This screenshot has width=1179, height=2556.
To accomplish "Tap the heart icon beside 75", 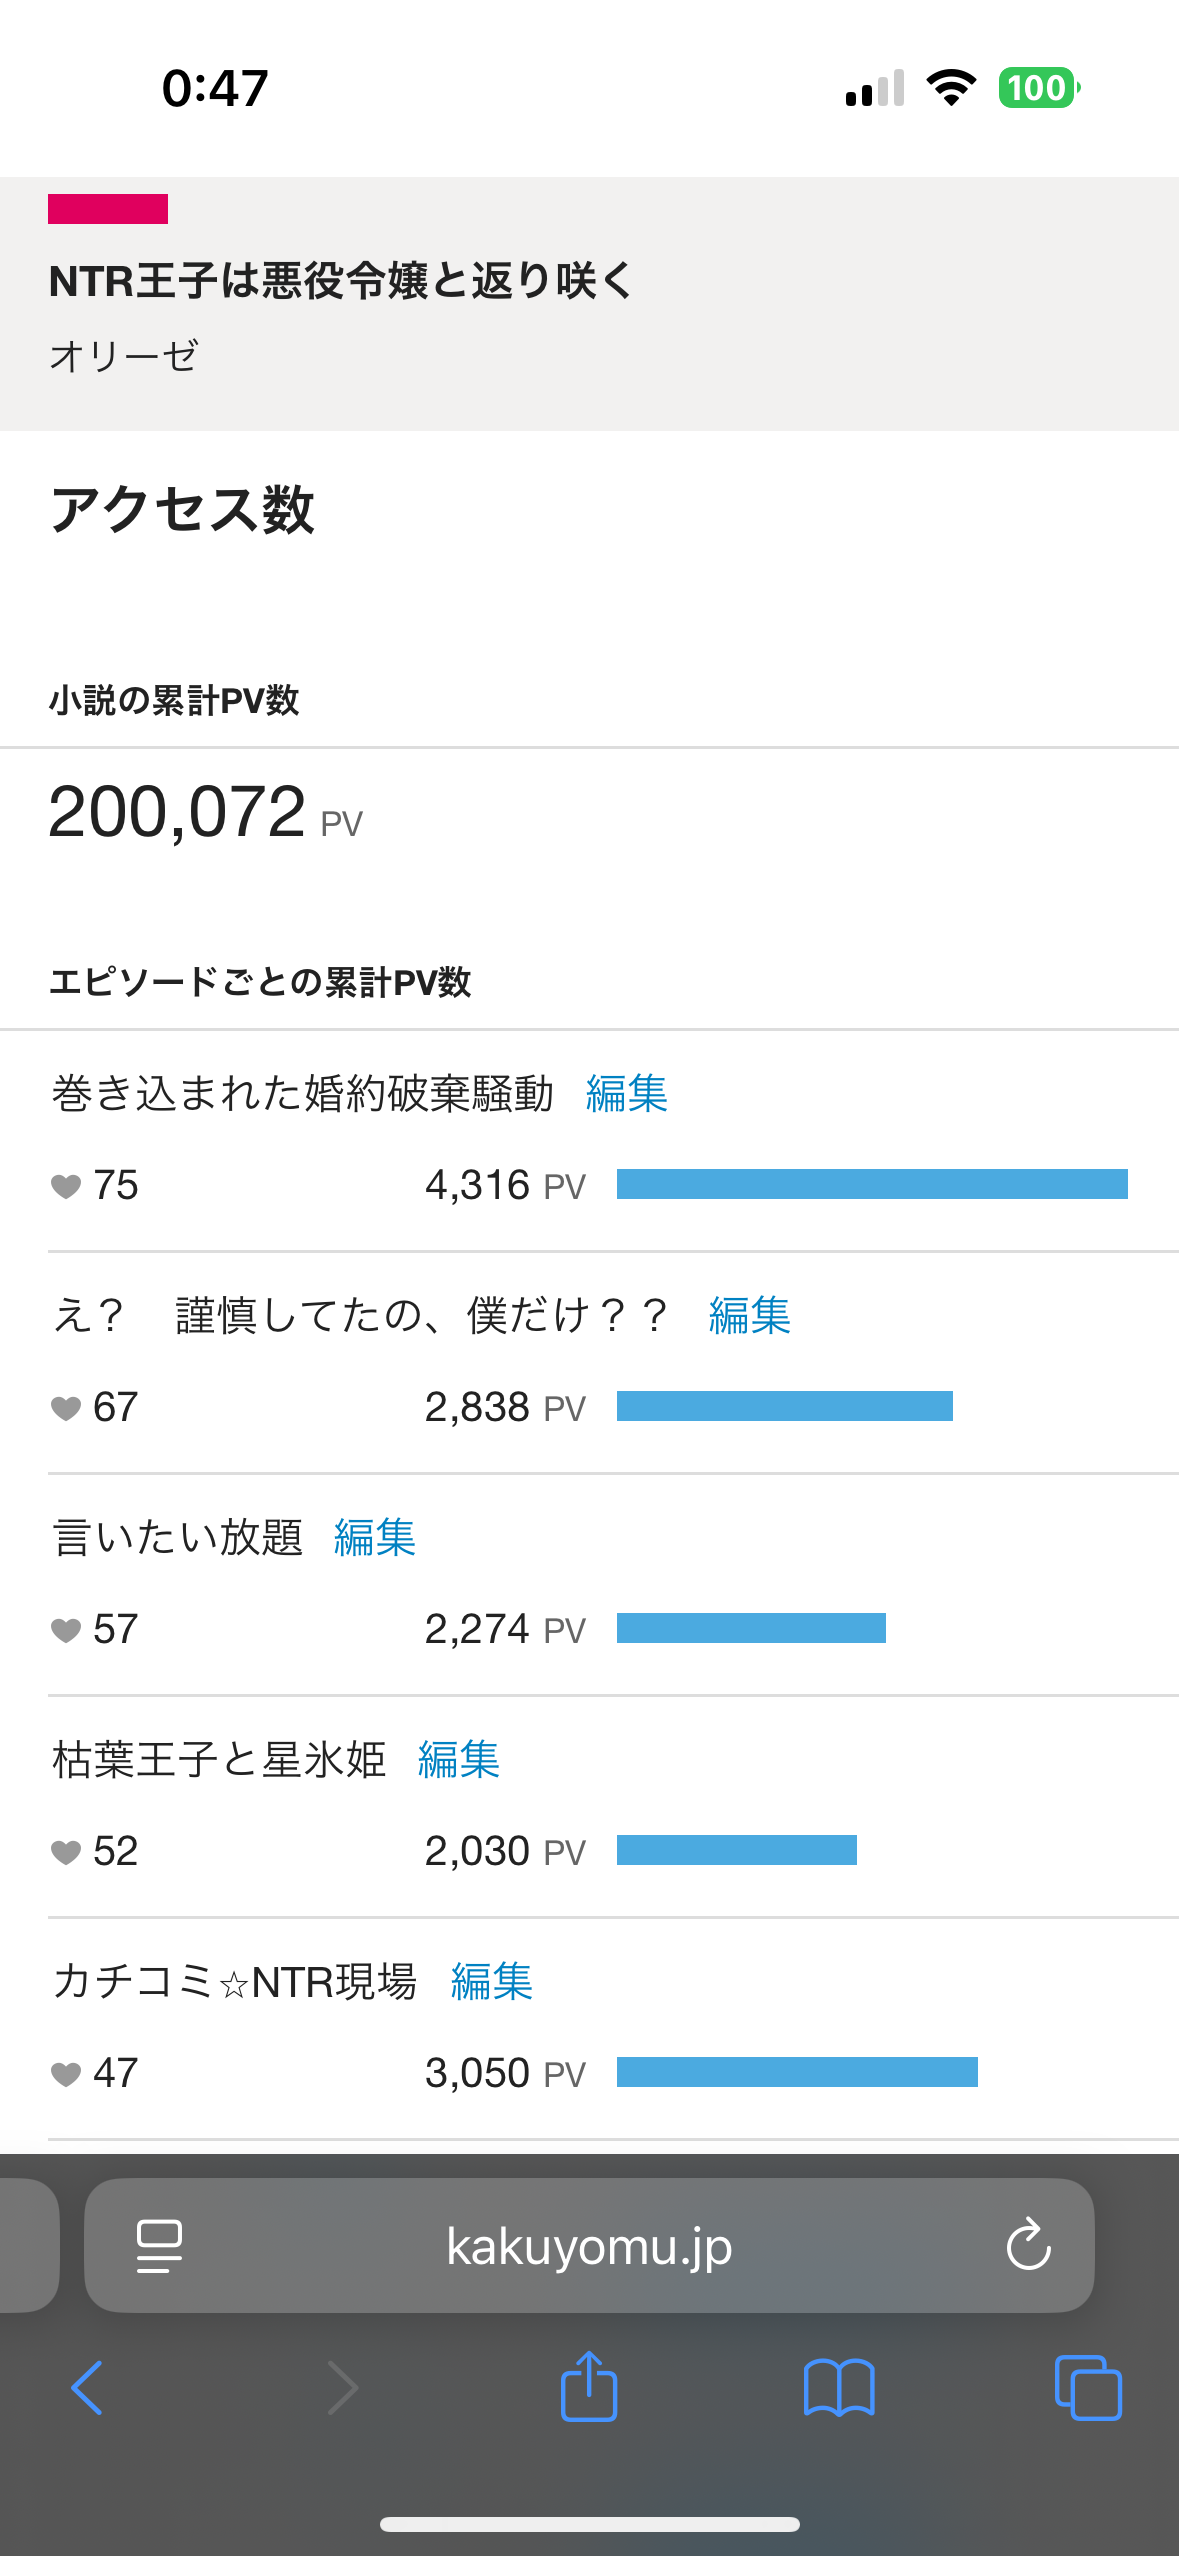I will (x=66, y=1186).
